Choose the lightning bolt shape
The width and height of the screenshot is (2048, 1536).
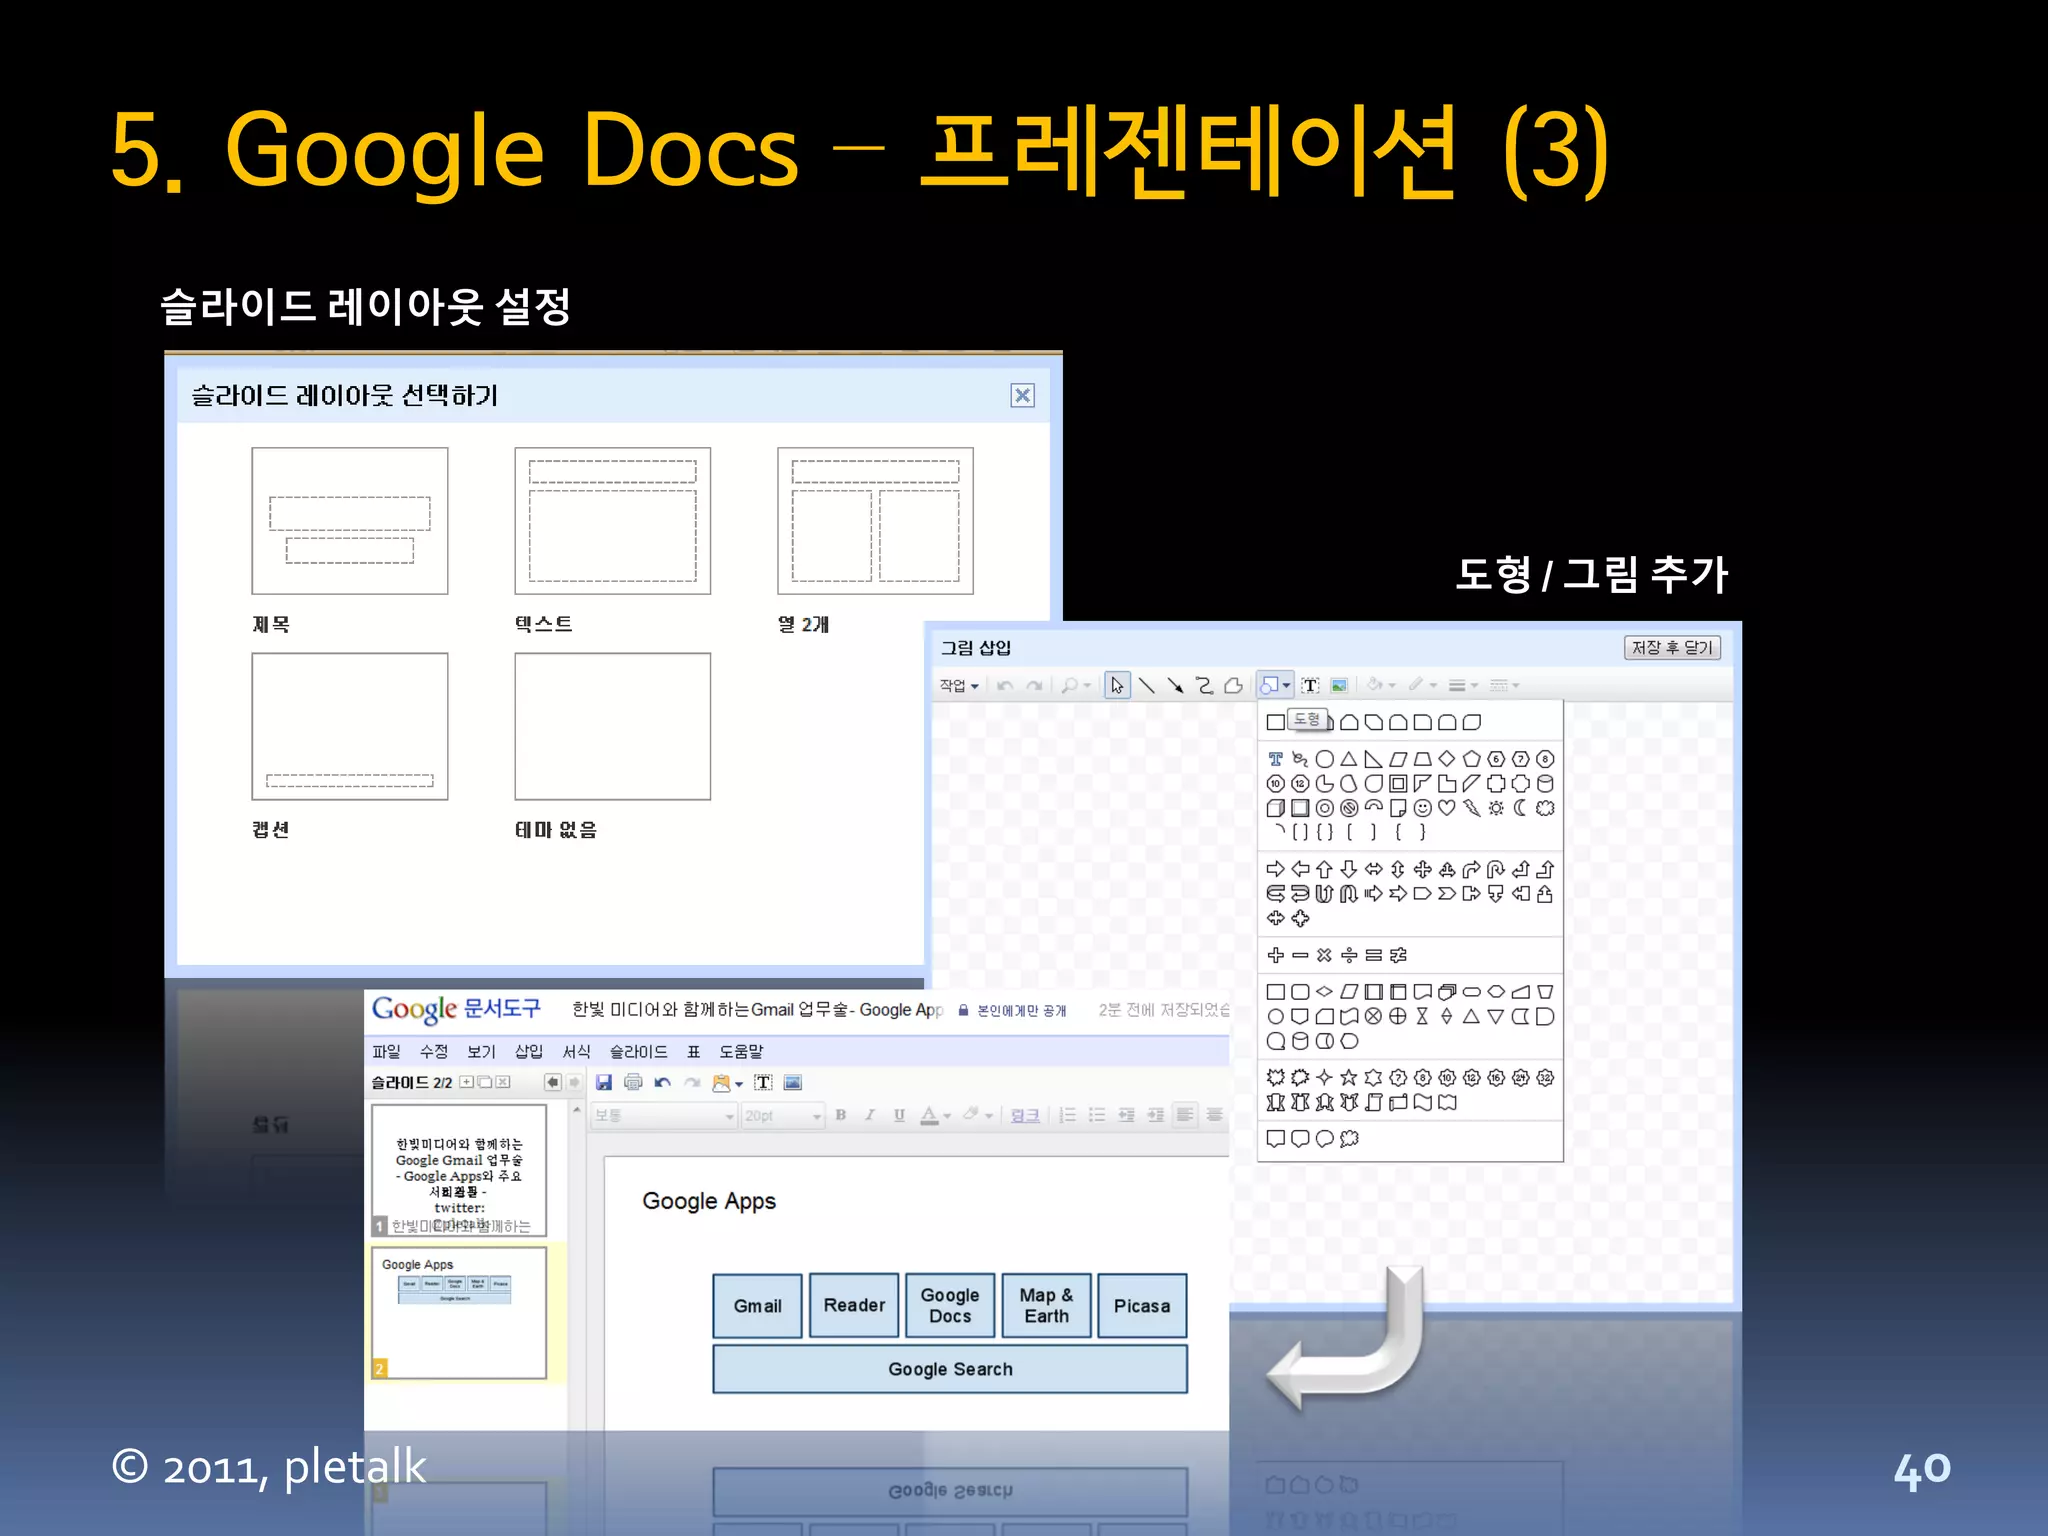(x=1471, y=808)
